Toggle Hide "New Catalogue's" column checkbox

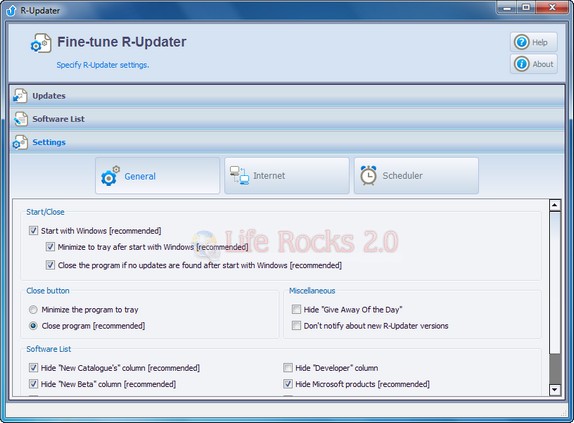pos(33,367)
